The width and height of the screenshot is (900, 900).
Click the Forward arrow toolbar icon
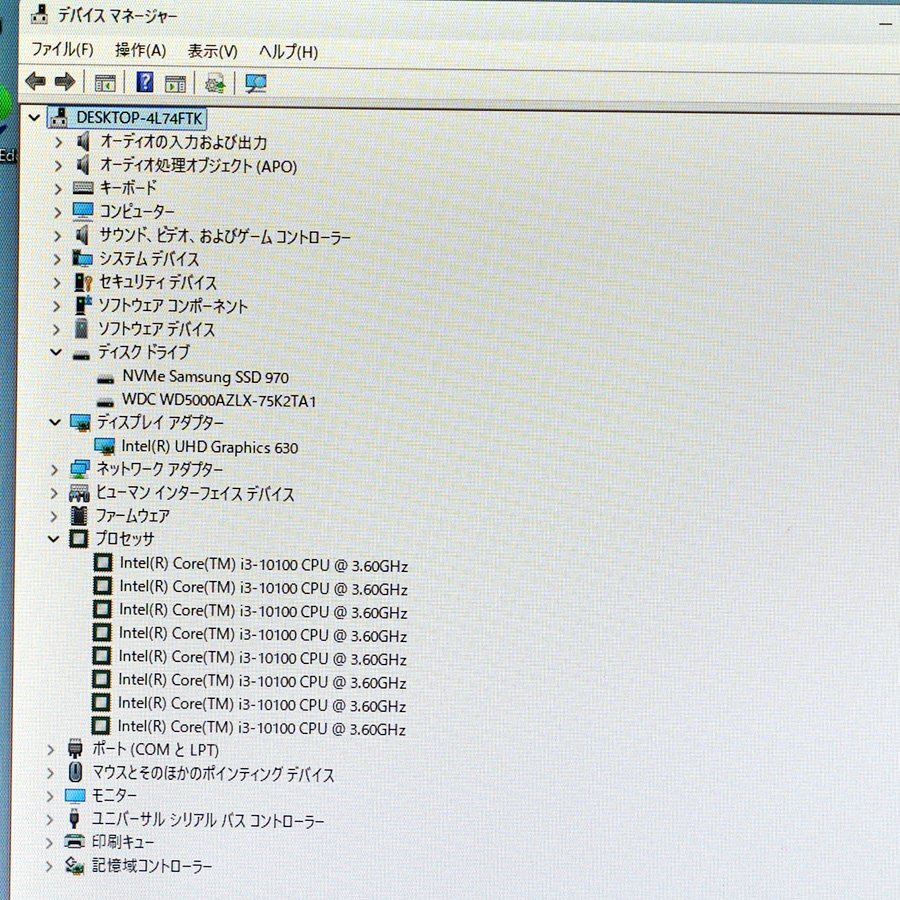tap(65, 82)
